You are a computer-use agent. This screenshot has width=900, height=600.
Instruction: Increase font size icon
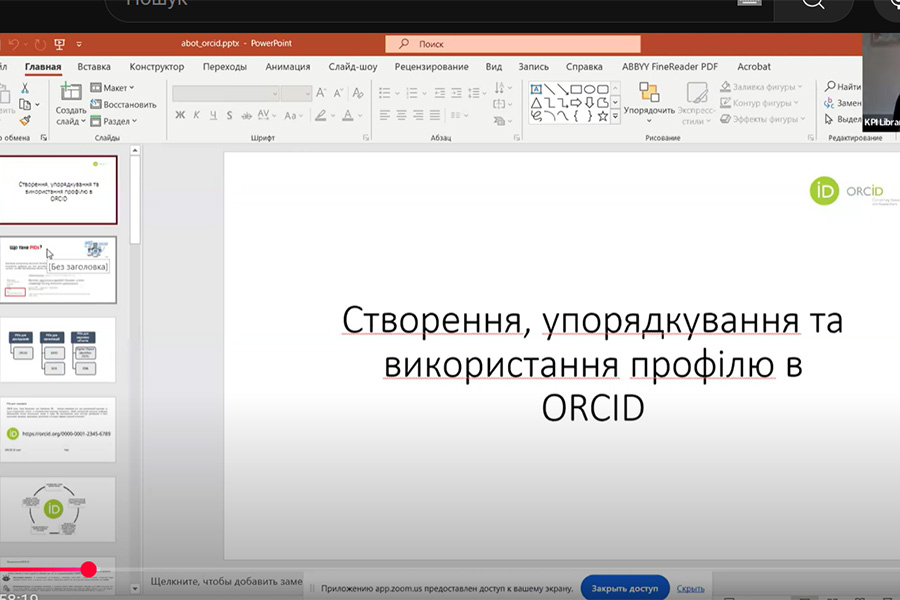[x=321, y=92]
